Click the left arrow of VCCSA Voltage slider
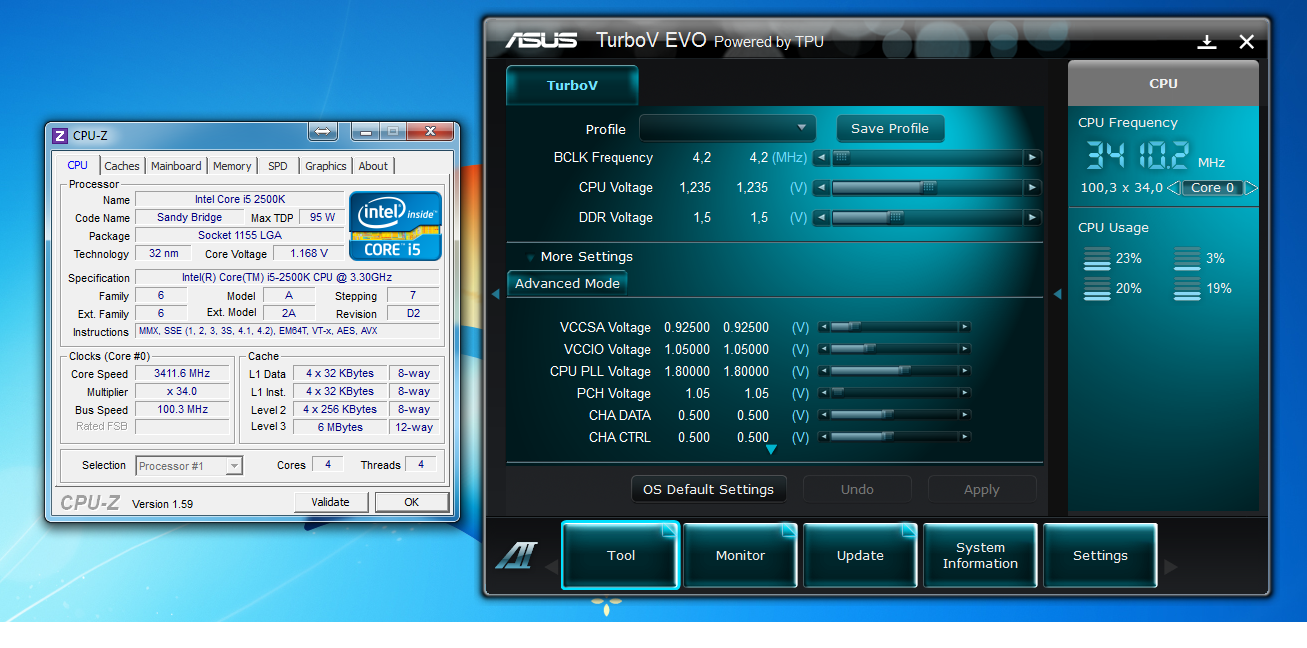This screenshot has width=1307, height=648. click(x=823, y=327)
